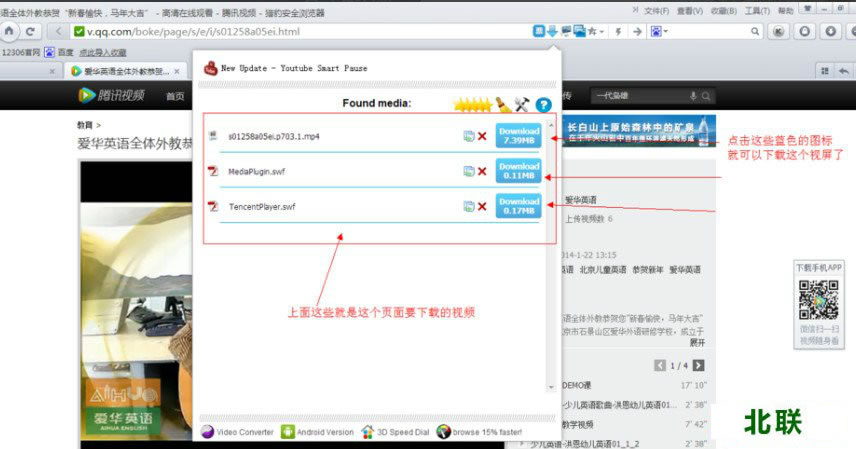Rate extension using the yellow stars
The image size is (856, 449).
470,104
